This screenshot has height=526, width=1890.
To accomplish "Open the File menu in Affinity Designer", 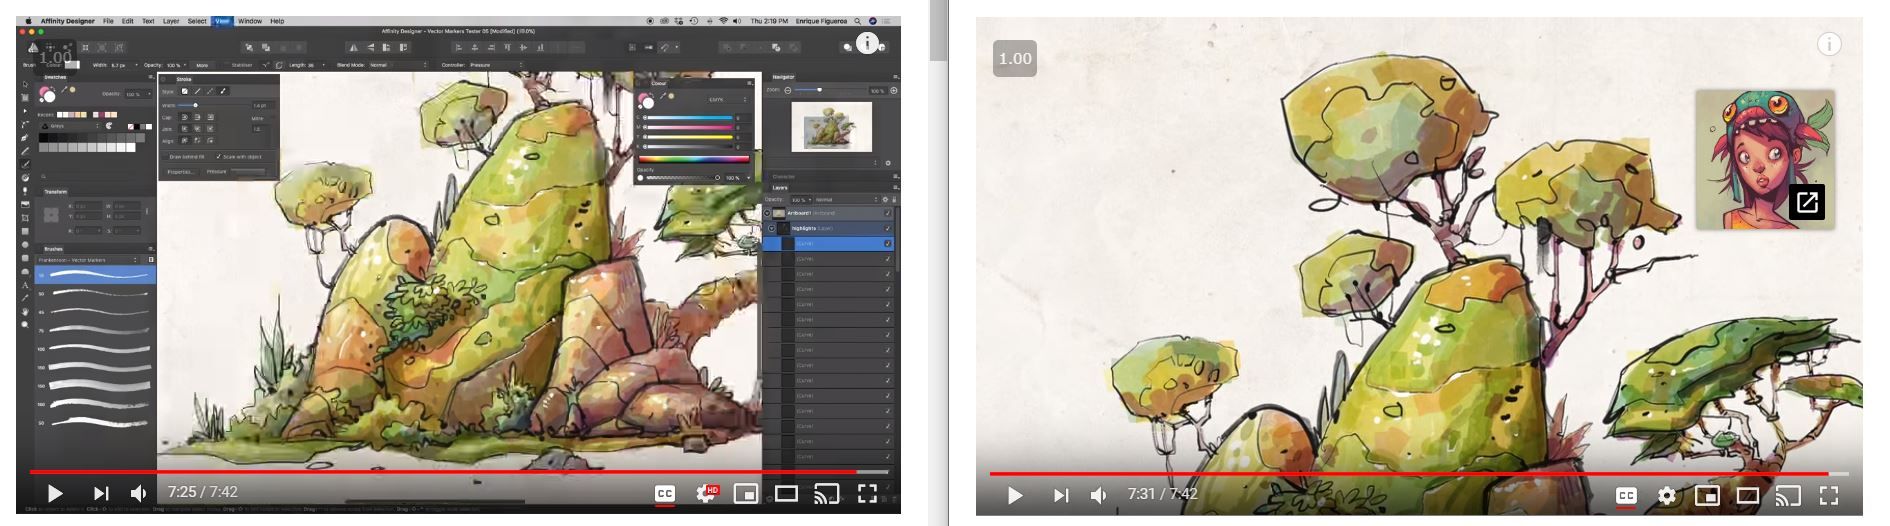I will pyautogui.click(x=108, y=20).
